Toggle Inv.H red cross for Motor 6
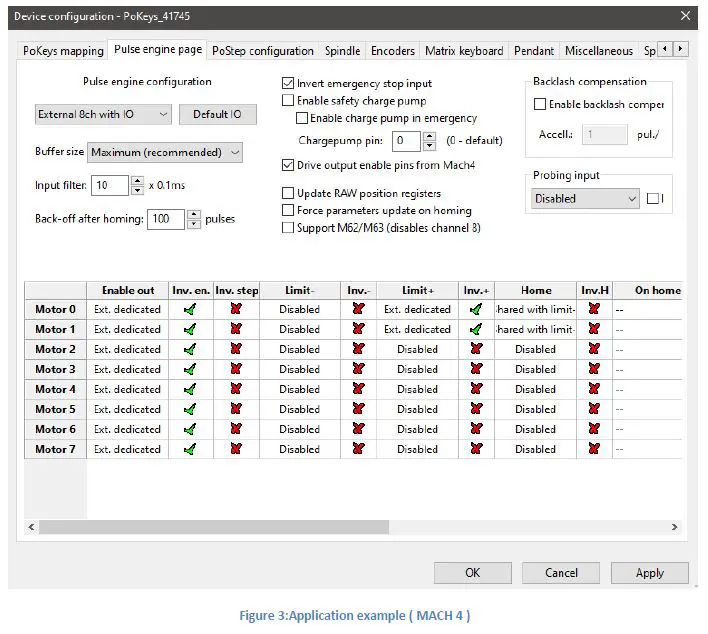This screenshot has height=634, width=708. [x=594, y=429]
